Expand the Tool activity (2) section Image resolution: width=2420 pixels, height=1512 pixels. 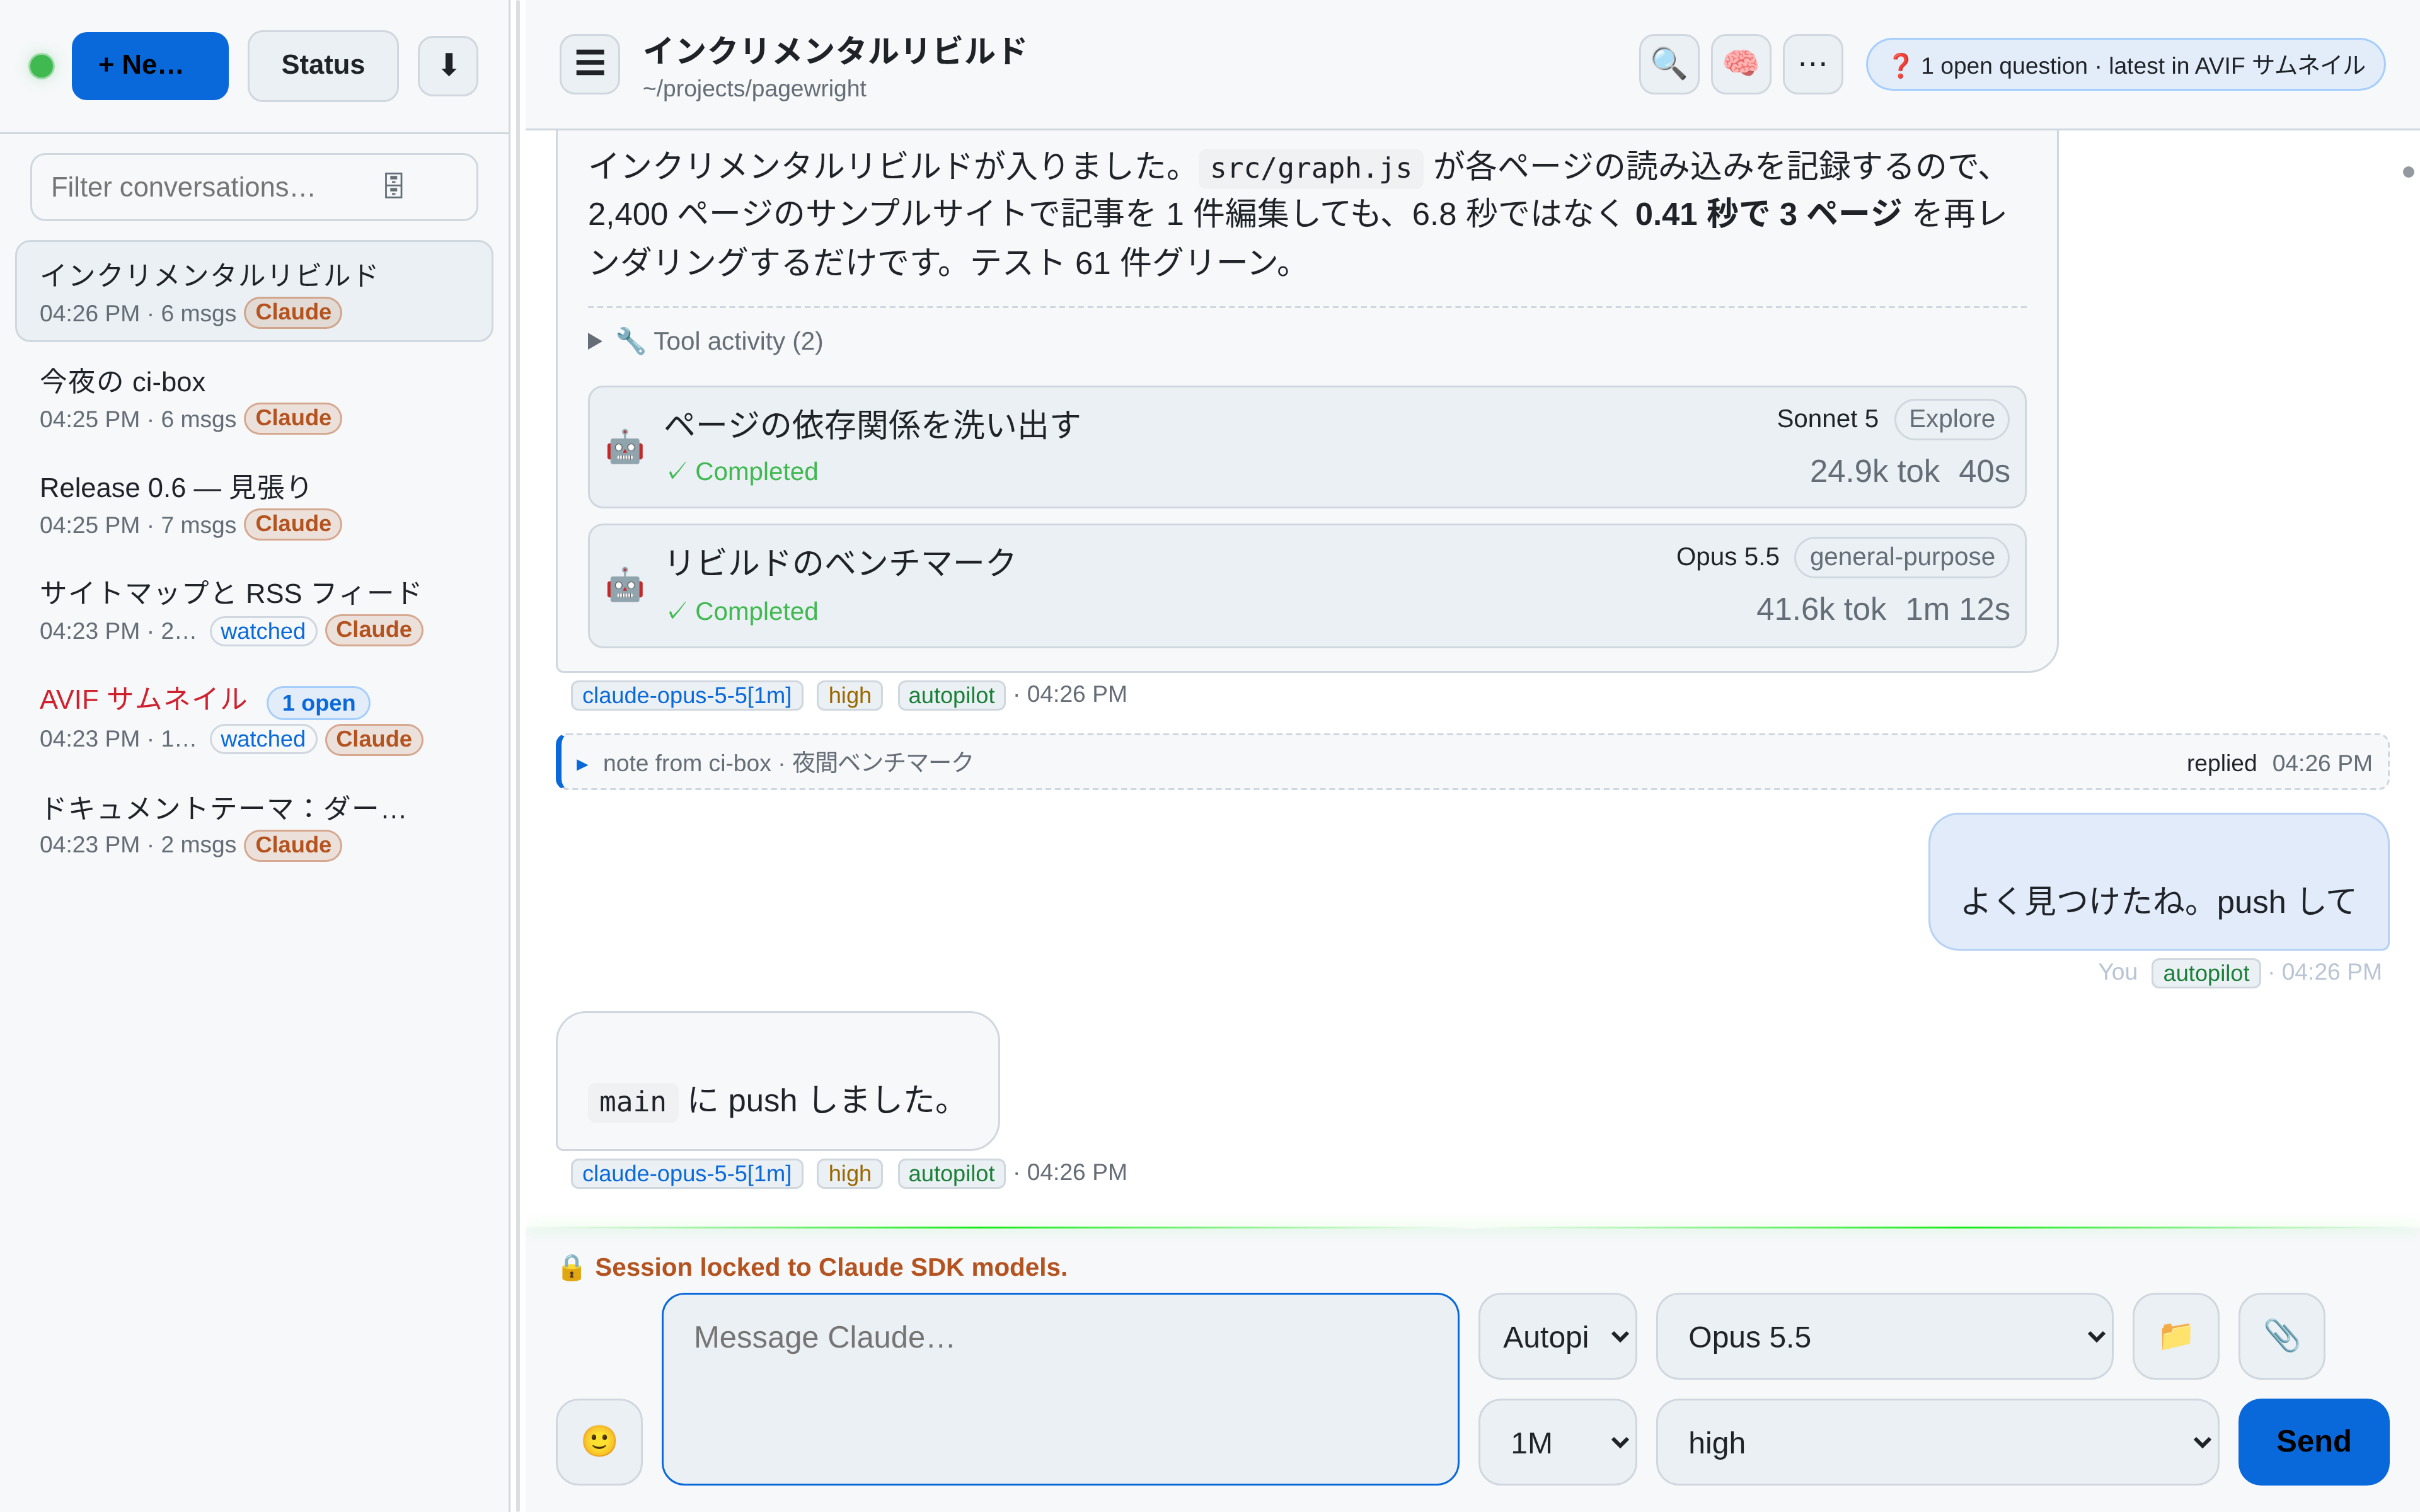point(706,341)
